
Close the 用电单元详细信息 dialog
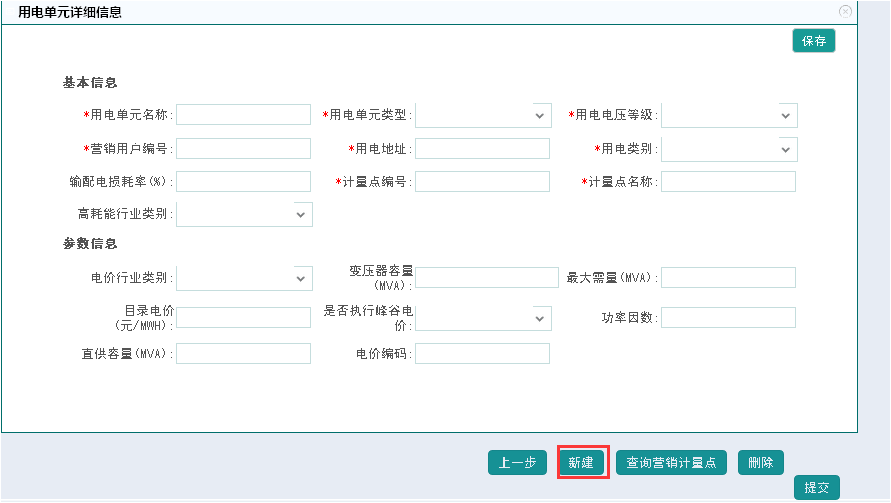pyautogui.click(x=845, y=11)
